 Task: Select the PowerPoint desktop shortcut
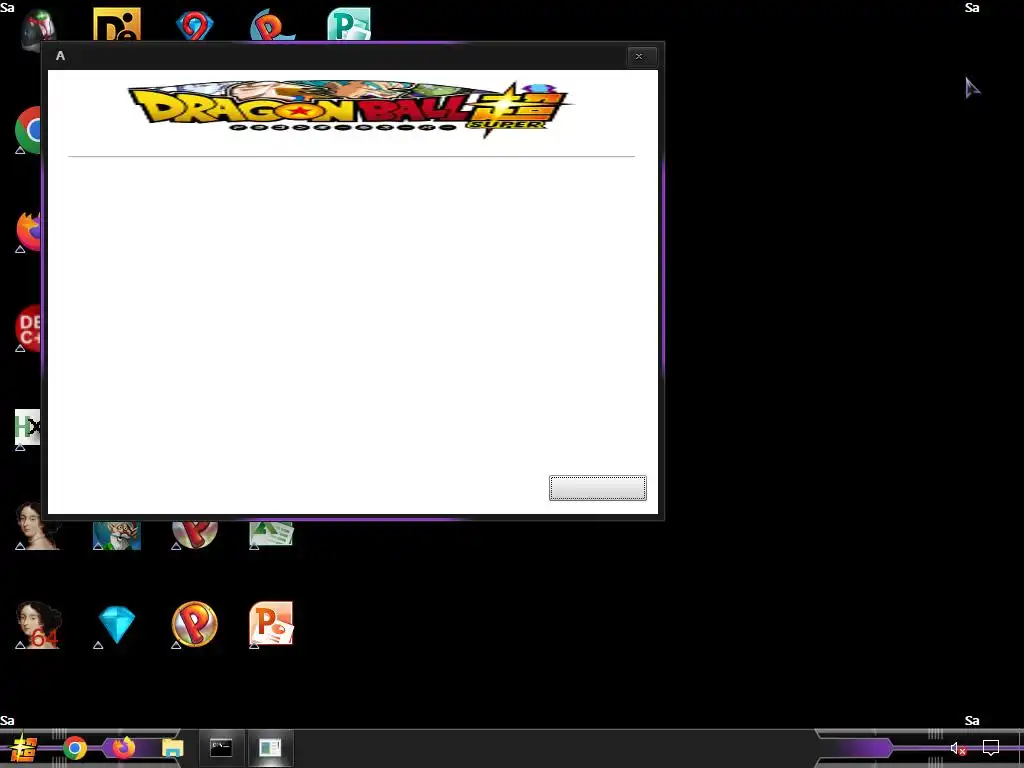[x=271, y=624]
